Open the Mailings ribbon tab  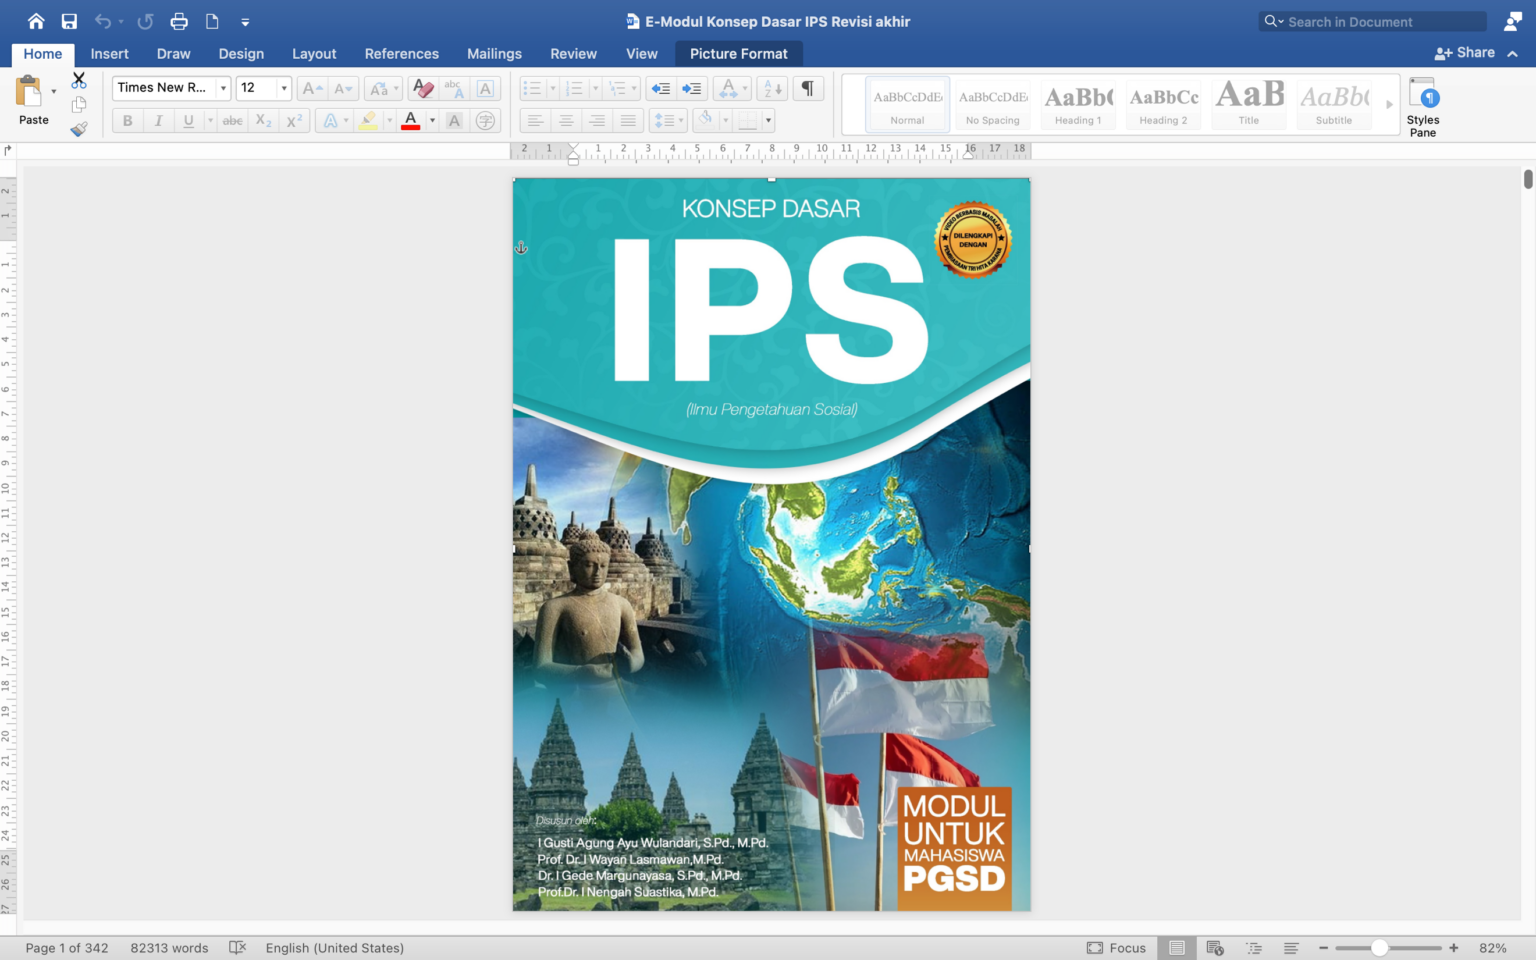[494, 53]
